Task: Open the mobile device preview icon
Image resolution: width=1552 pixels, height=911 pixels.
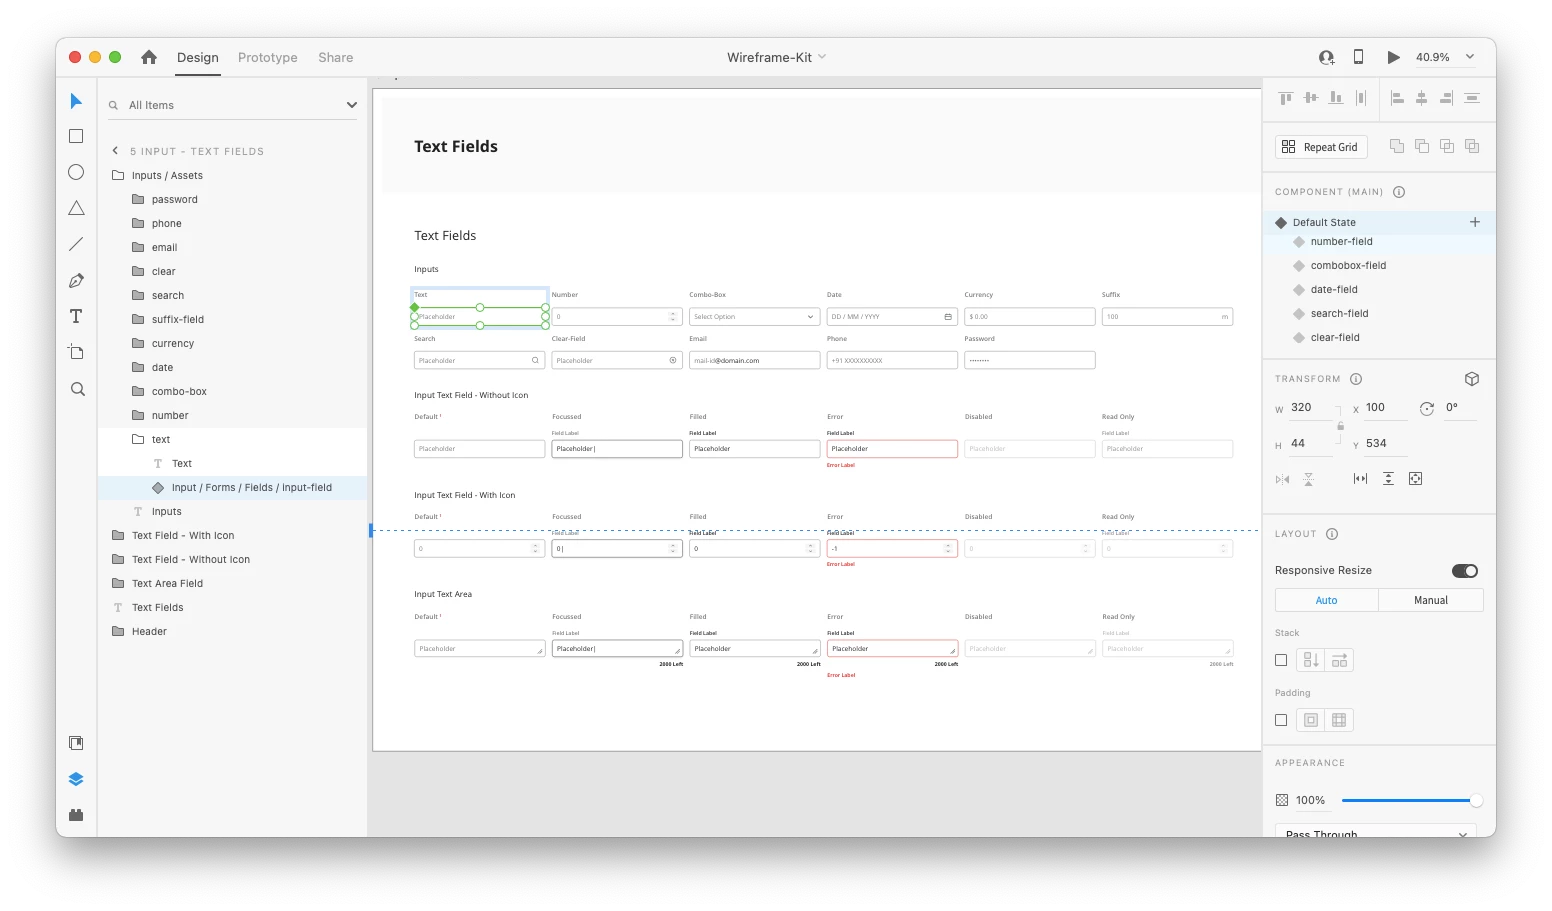Action: click(1358, 57)
